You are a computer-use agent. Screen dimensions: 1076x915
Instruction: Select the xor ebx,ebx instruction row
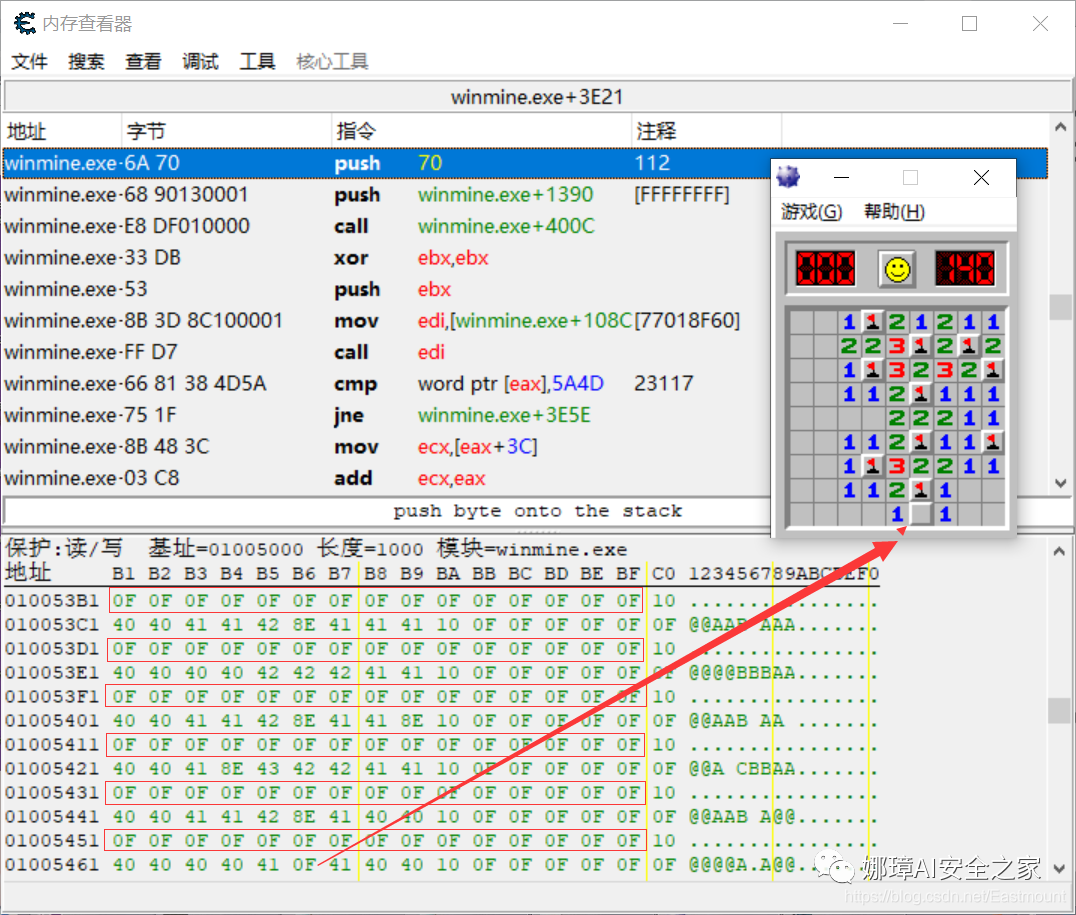387,257
